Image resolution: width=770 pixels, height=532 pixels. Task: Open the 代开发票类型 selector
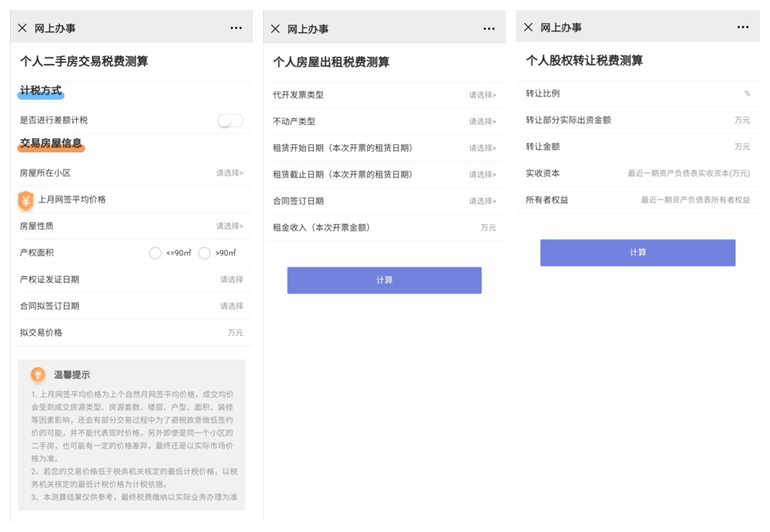482,95
